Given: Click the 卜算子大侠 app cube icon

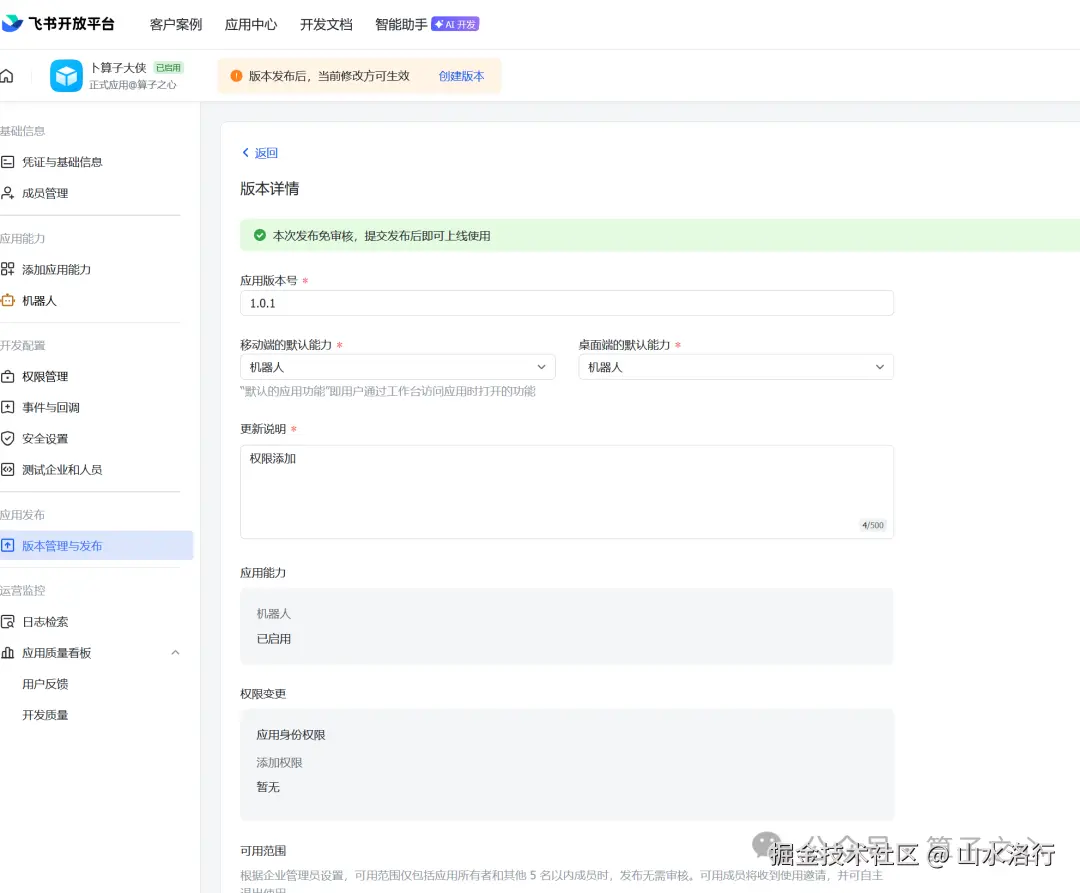Looking at the screenshot, I should (x=66, y=76).
